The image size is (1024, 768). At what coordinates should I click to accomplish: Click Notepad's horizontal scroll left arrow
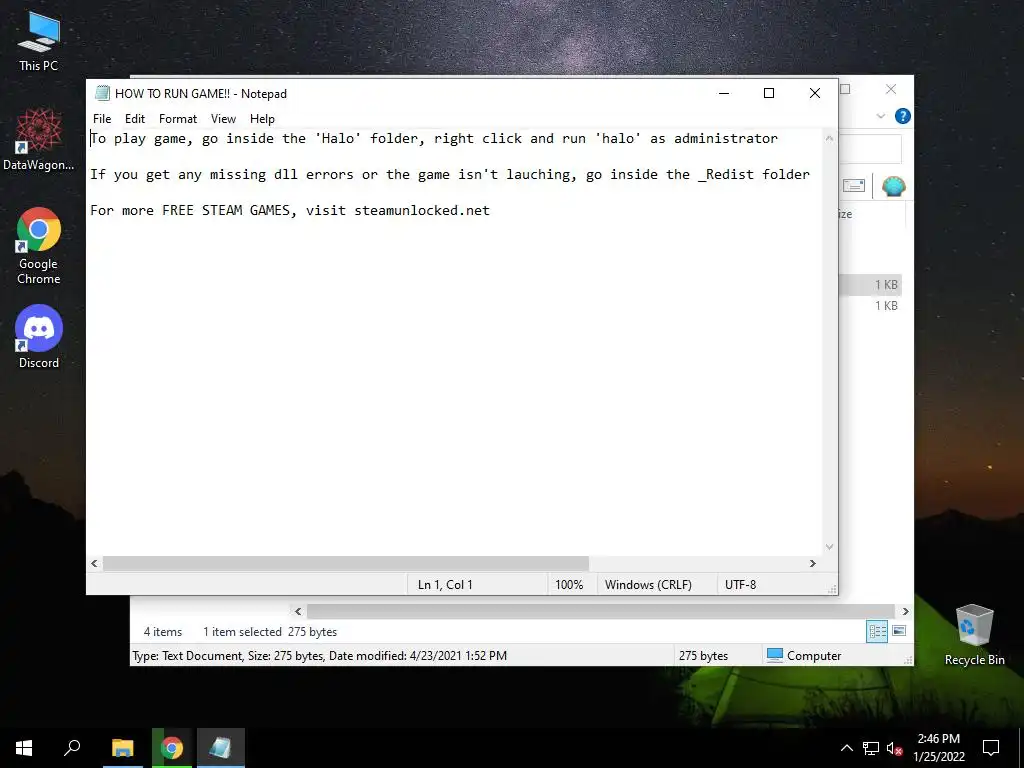tap(95, 564)
